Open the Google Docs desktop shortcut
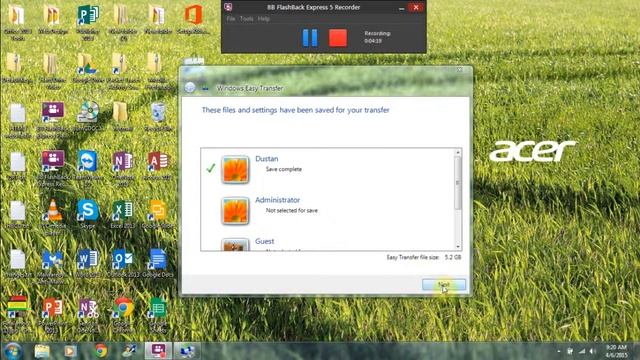 (x=158, y=263)
